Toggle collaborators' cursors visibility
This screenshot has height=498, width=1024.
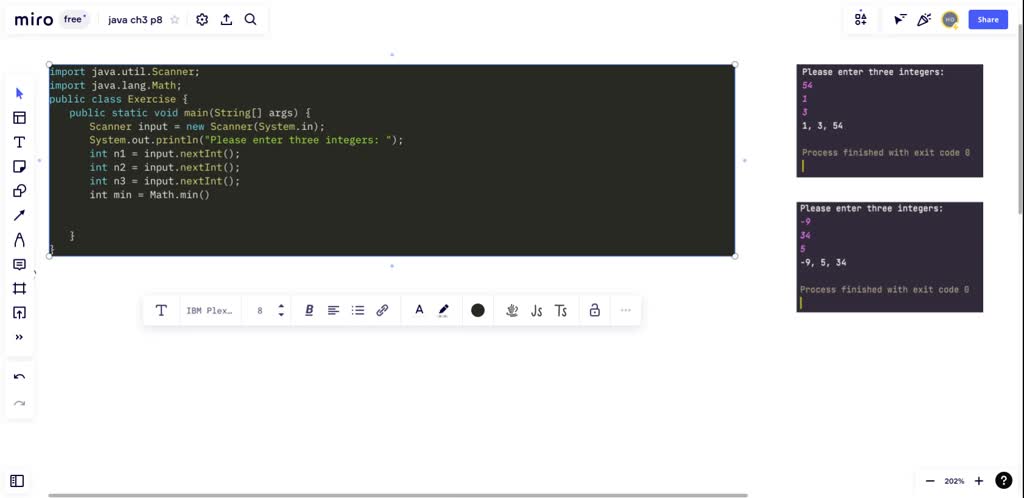[900, 20]
